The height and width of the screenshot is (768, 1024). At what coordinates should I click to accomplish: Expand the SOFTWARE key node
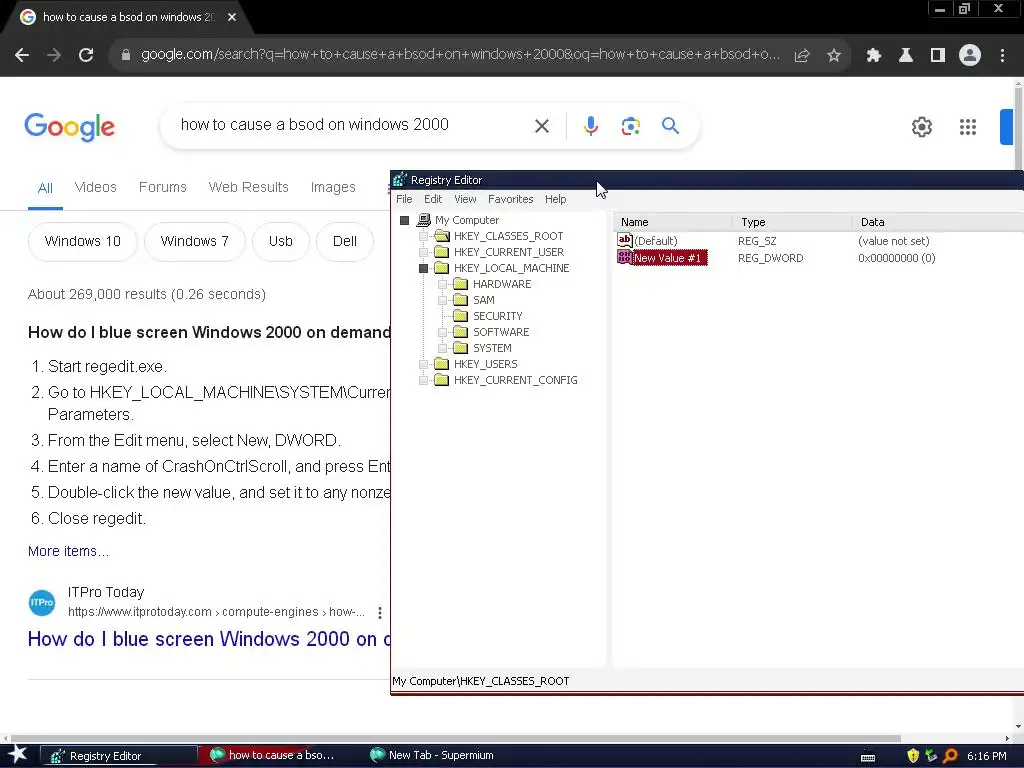click(442, 332)
